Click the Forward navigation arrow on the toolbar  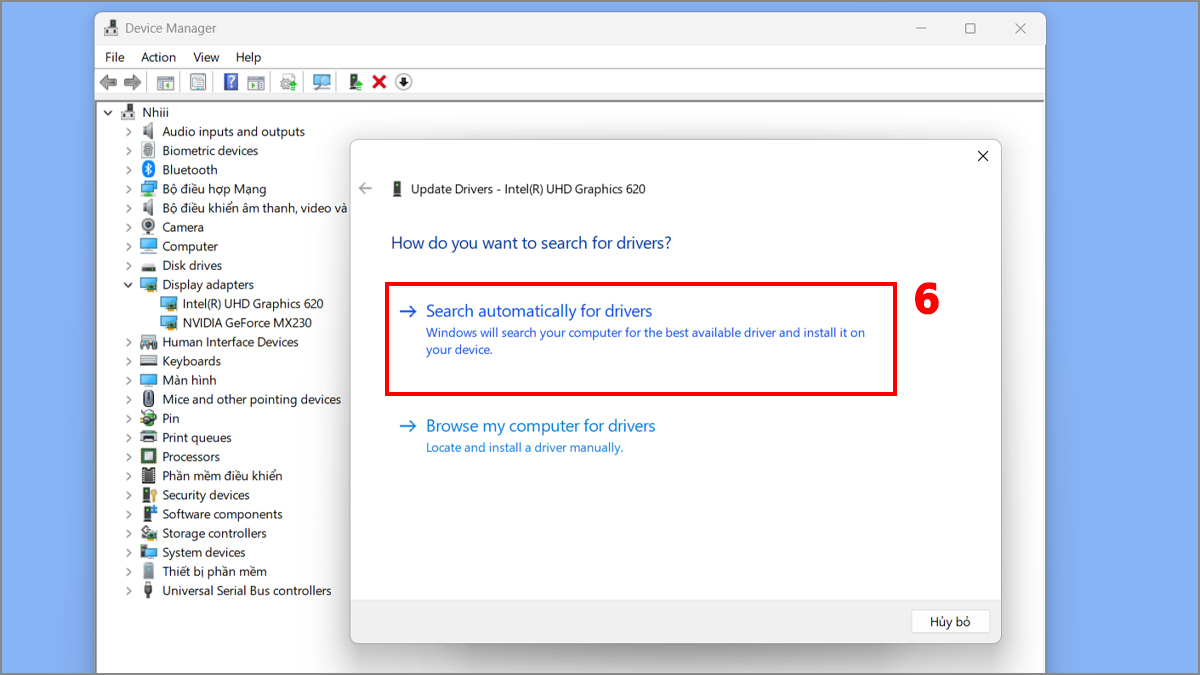click(133, 82)
